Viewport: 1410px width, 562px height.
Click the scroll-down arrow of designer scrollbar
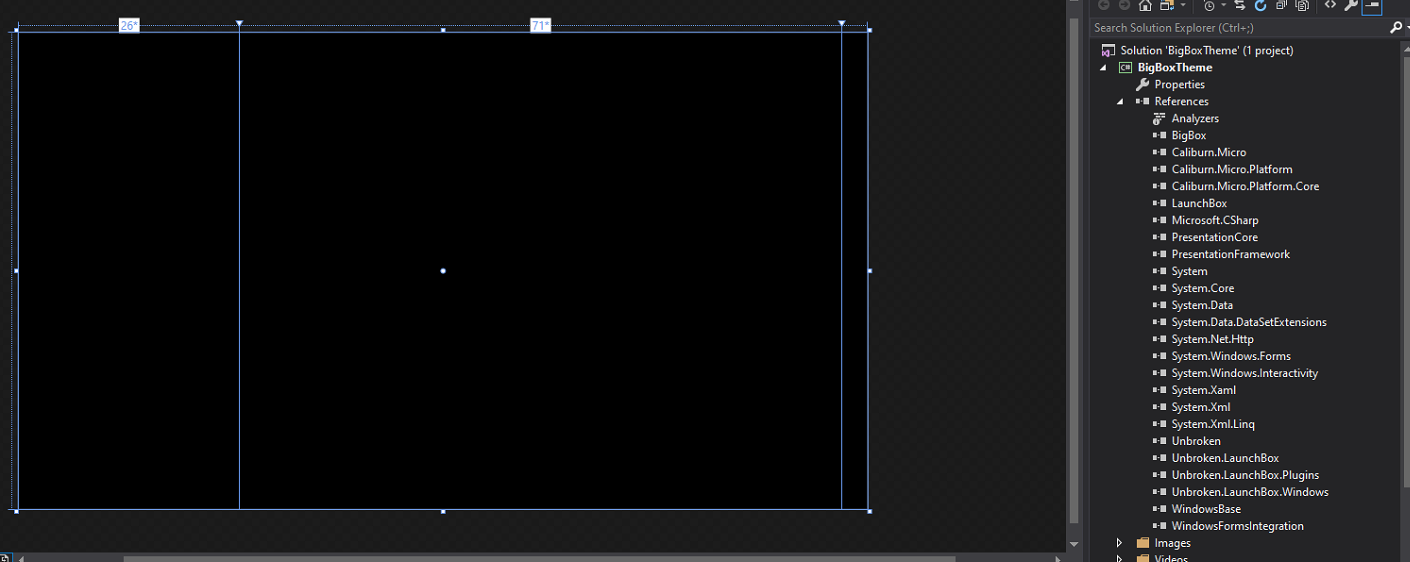(x=1074, y=545)
